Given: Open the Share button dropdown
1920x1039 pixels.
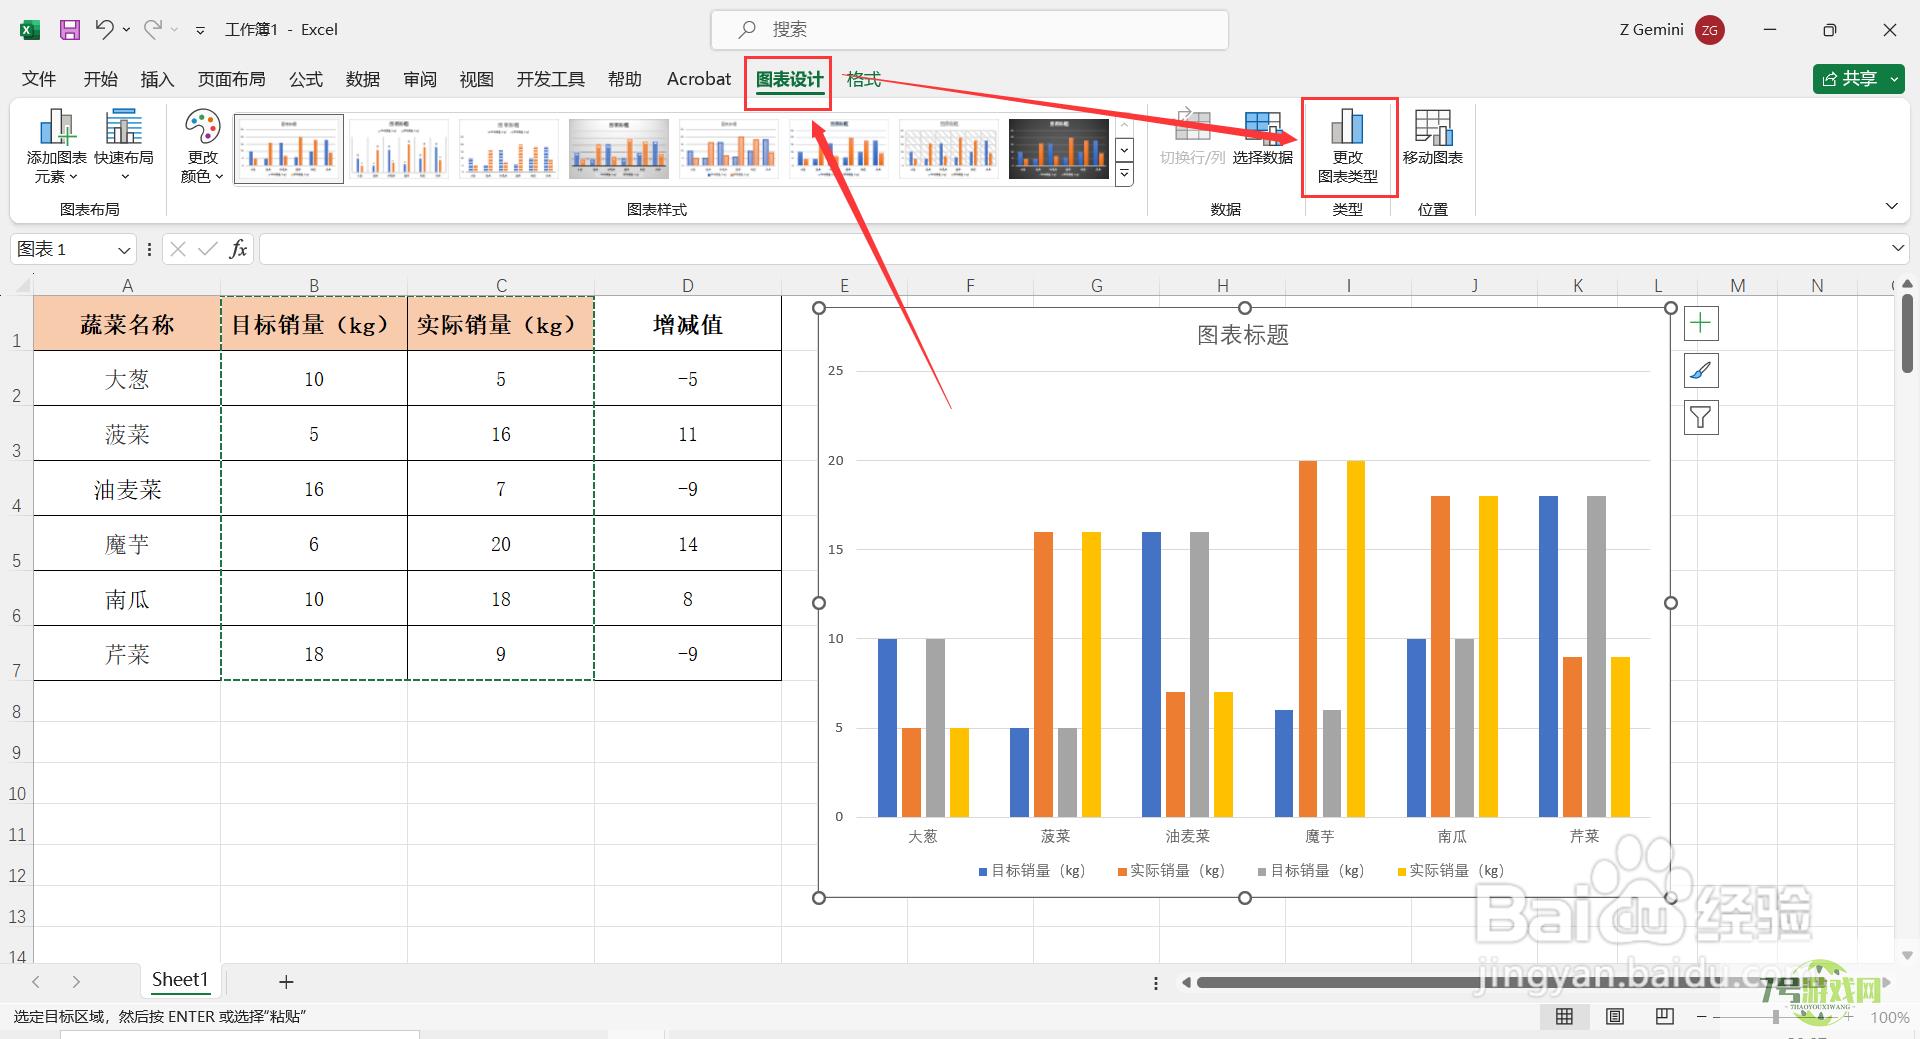Looking at the screenshot, I should 1895,79.
